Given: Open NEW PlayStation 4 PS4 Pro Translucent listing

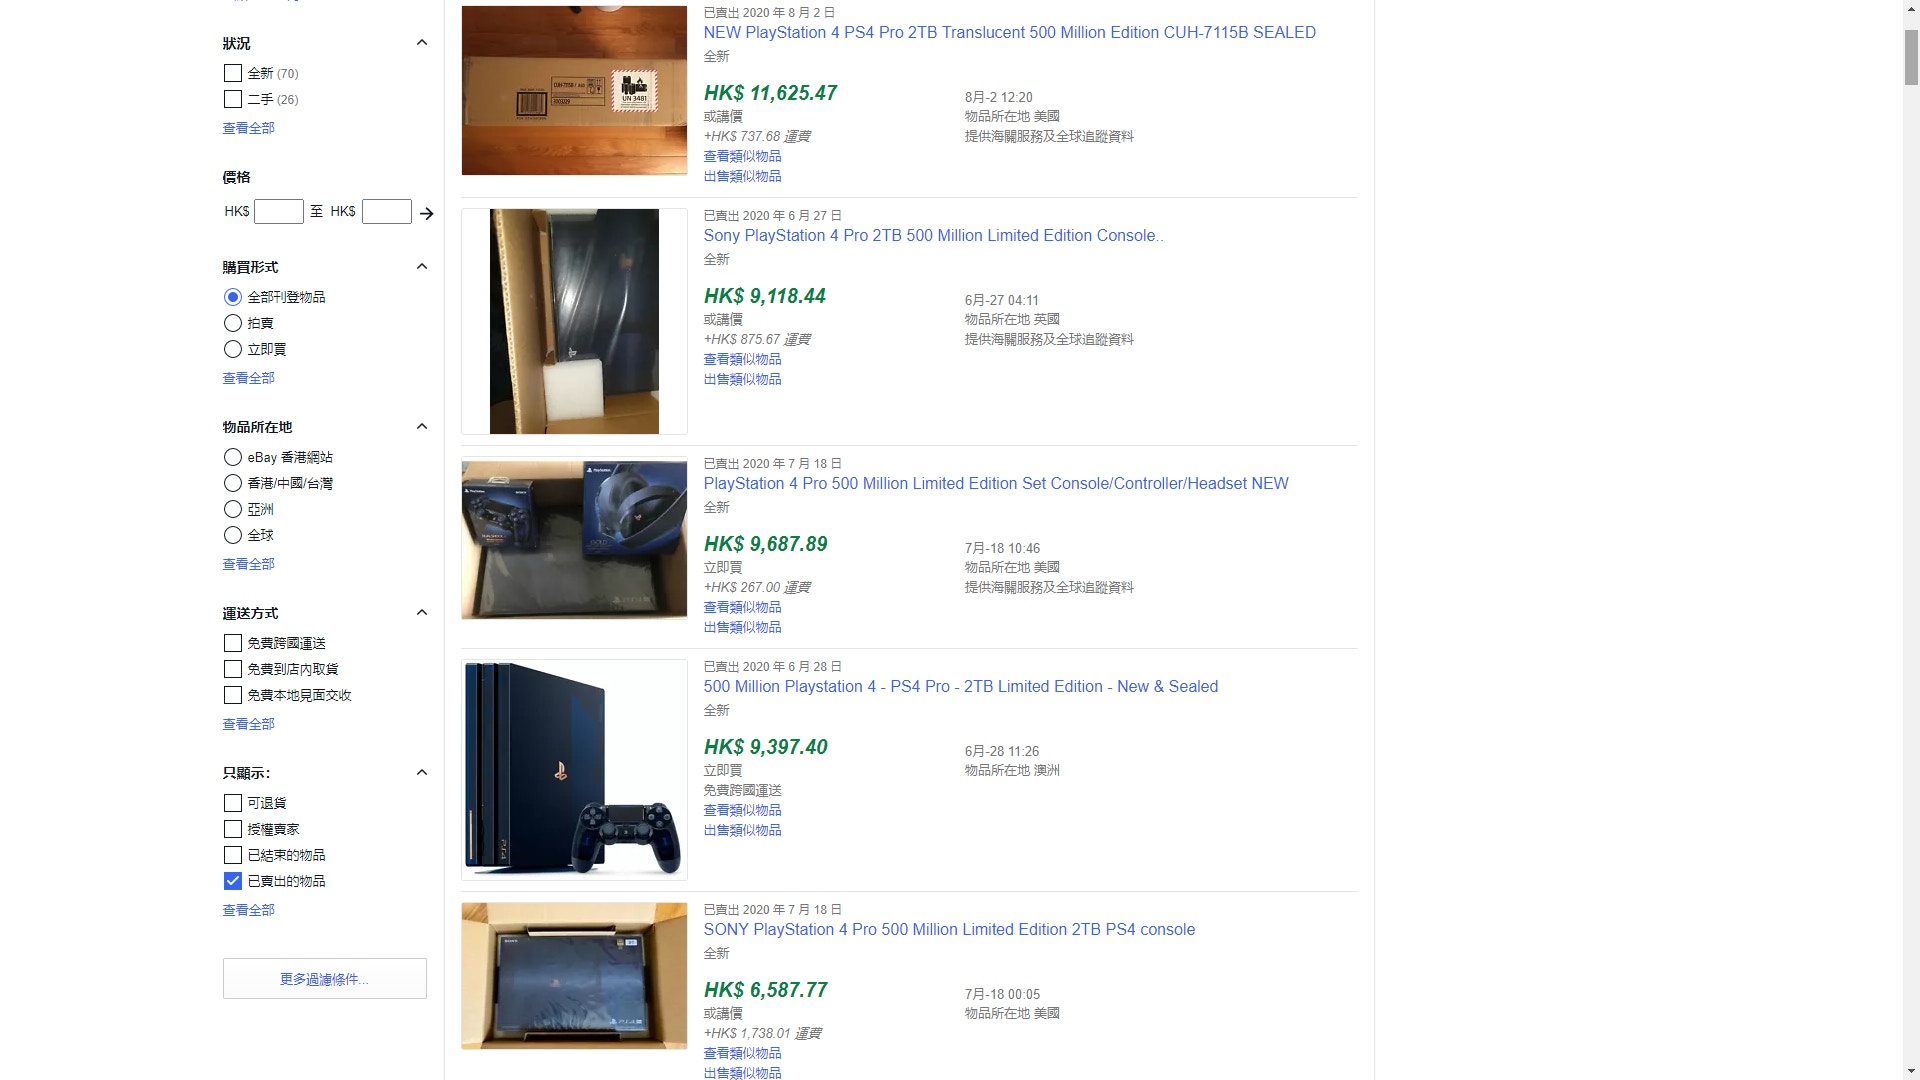Looking at the screenshot, I should click(x=1009, y=32).
